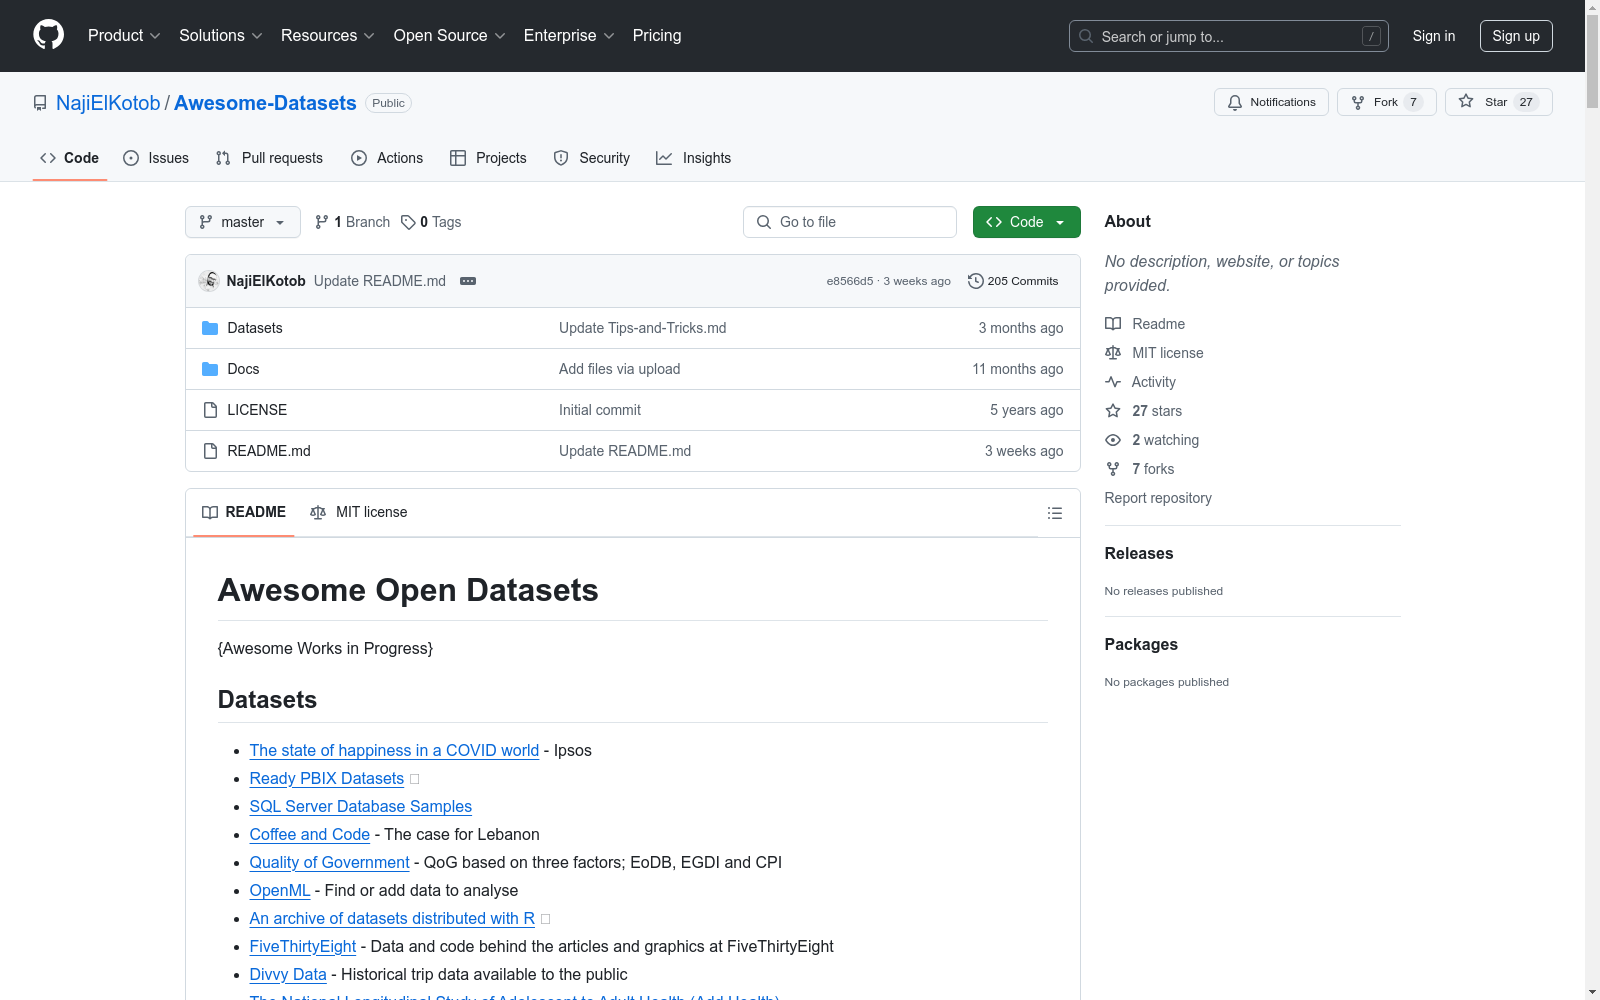Switch to the Actions tab
Screen dimensions: 1600x1000
(387, 158)
